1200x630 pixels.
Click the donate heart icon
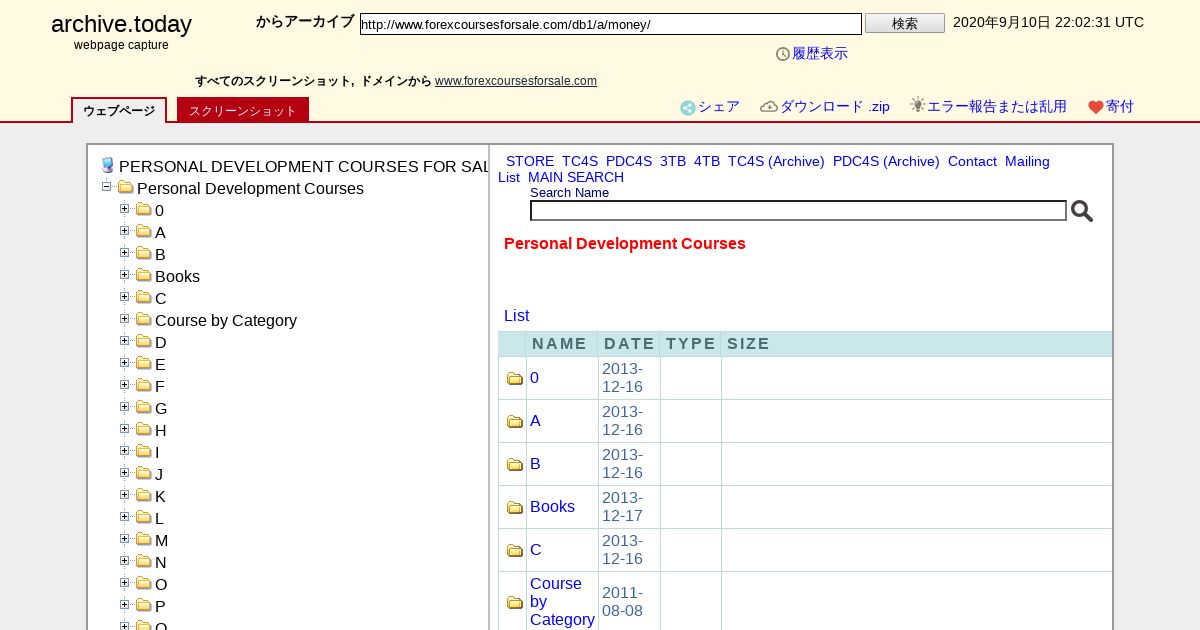point(1096,108)
